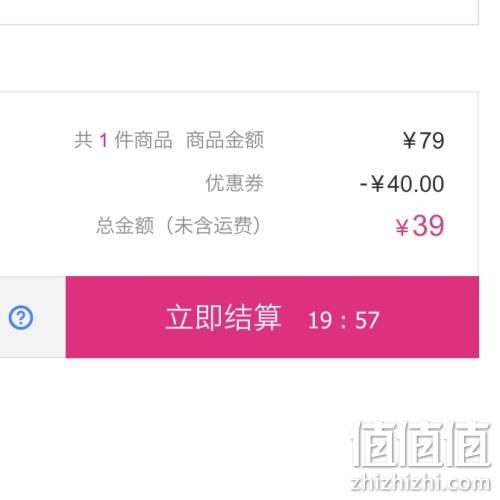Image resolution: width=500 pixels, height=500 pixels.
Task: Click the 总金额（未含运费）label
Action: [x=179, y=226]
